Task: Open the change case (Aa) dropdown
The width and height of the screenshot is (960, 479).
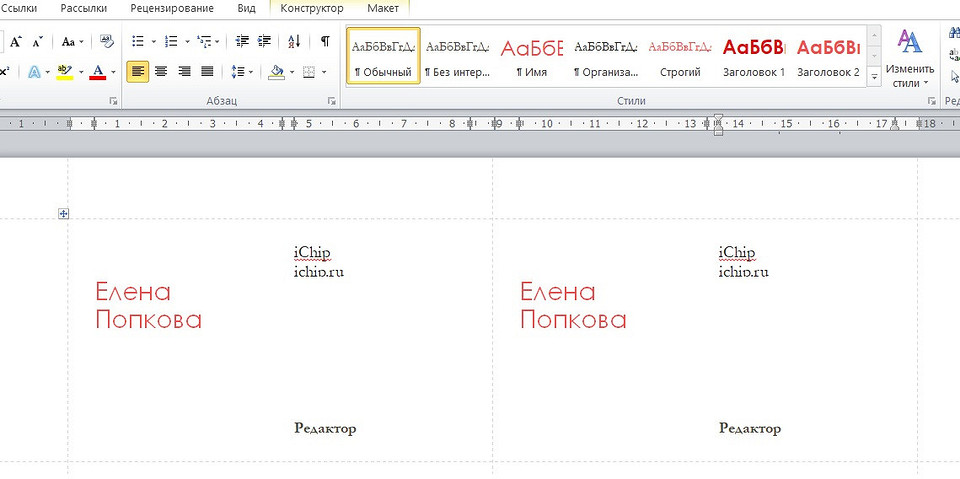Action: pyautogui.click(x=72, y=42)
